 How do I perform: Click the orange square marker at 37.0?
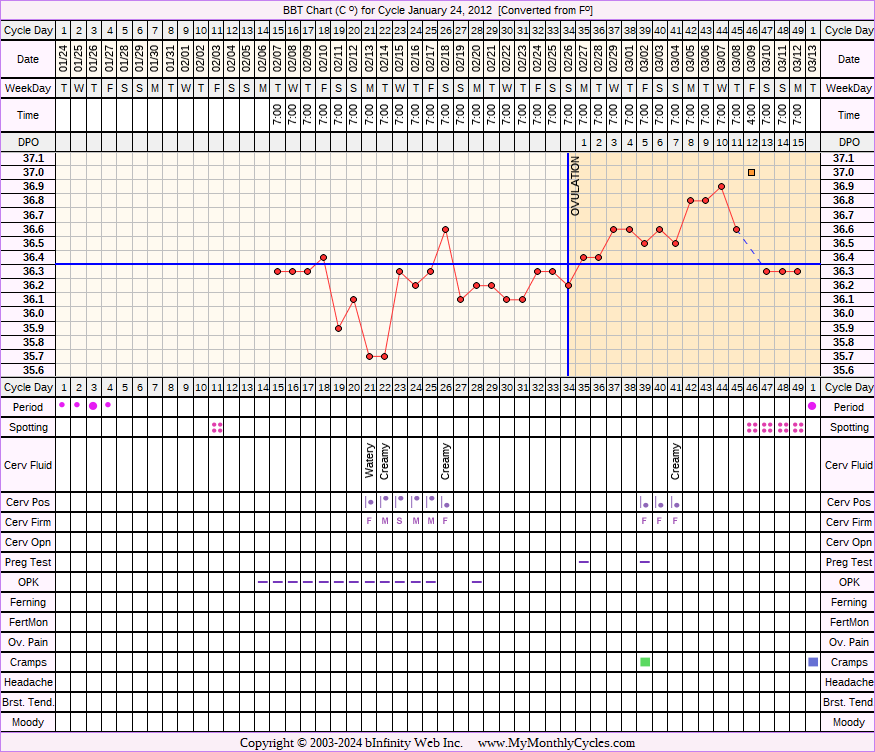[x=751, y=172]
